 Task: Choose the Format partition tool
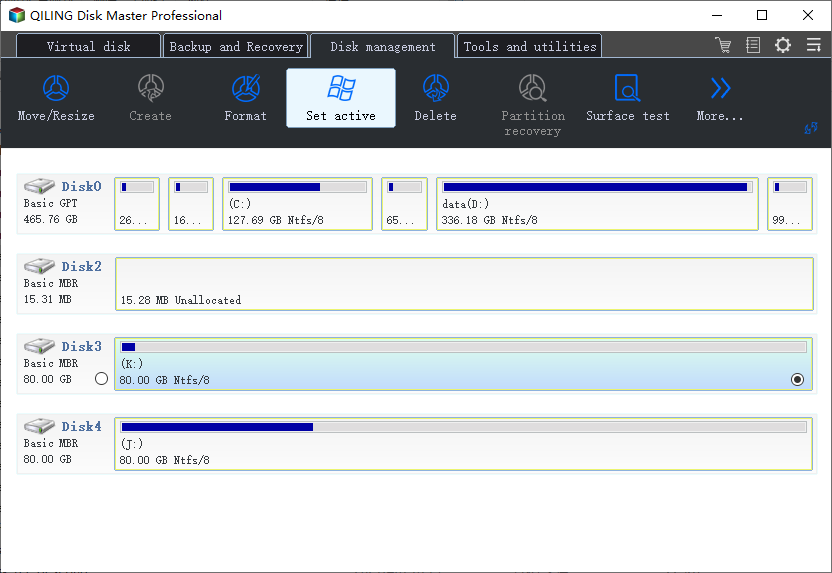tap(246, 99)
